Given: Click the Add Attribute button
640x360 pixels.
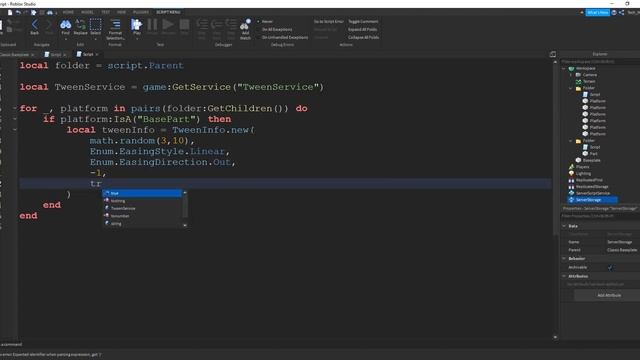Looking at the screenshot, I should click(x=609, y=295).
